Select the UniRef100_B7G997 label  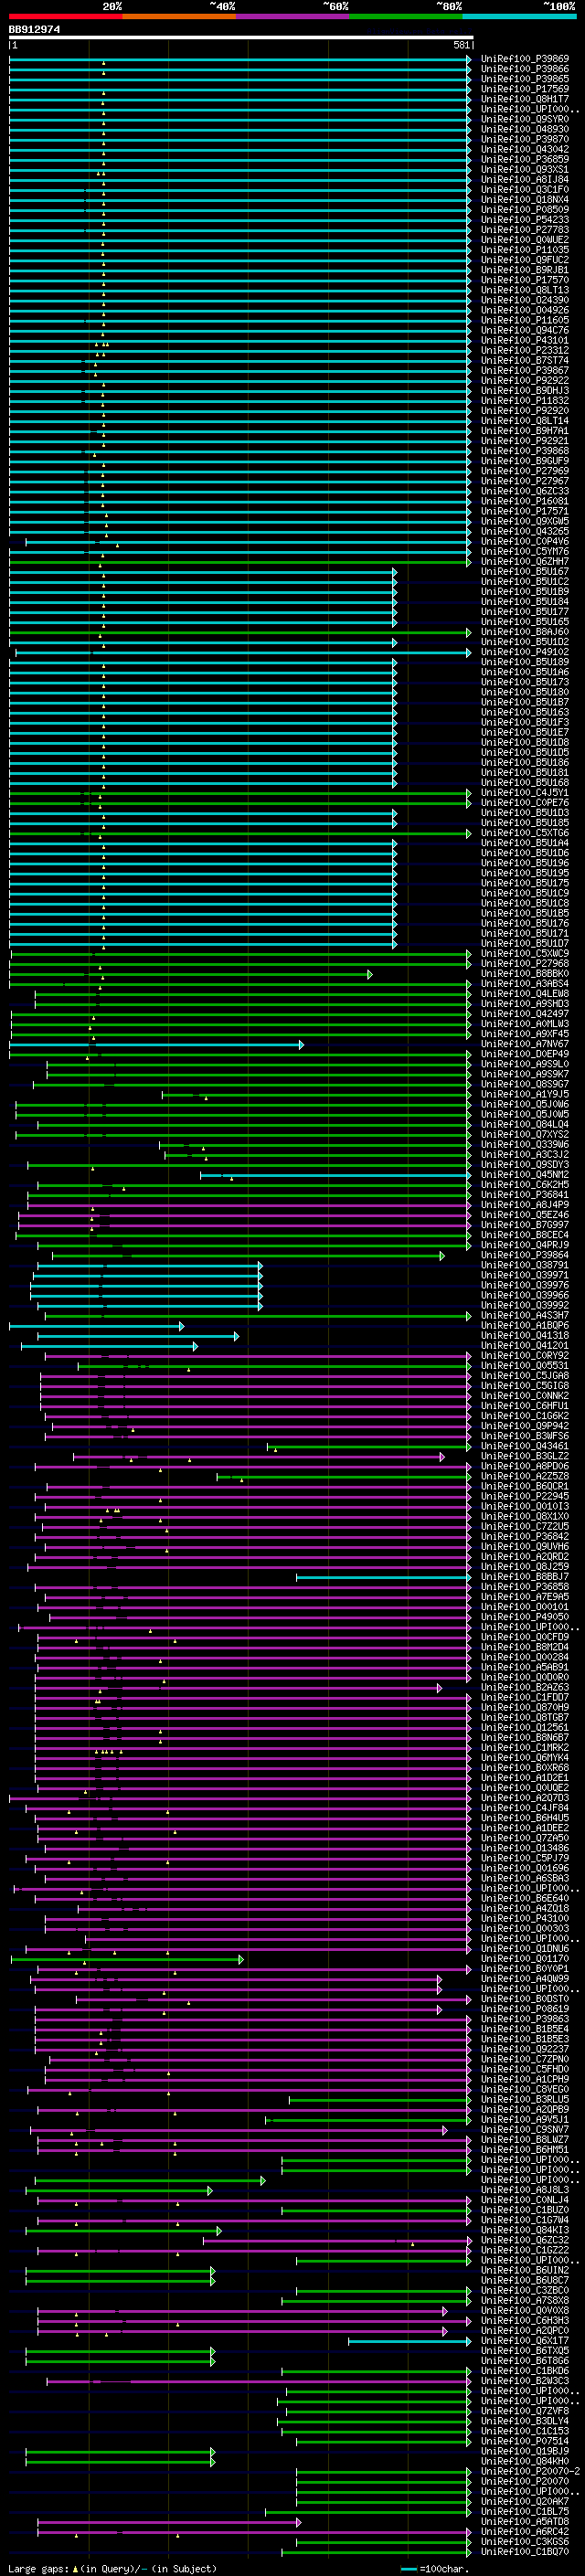tap(525, 1225)
